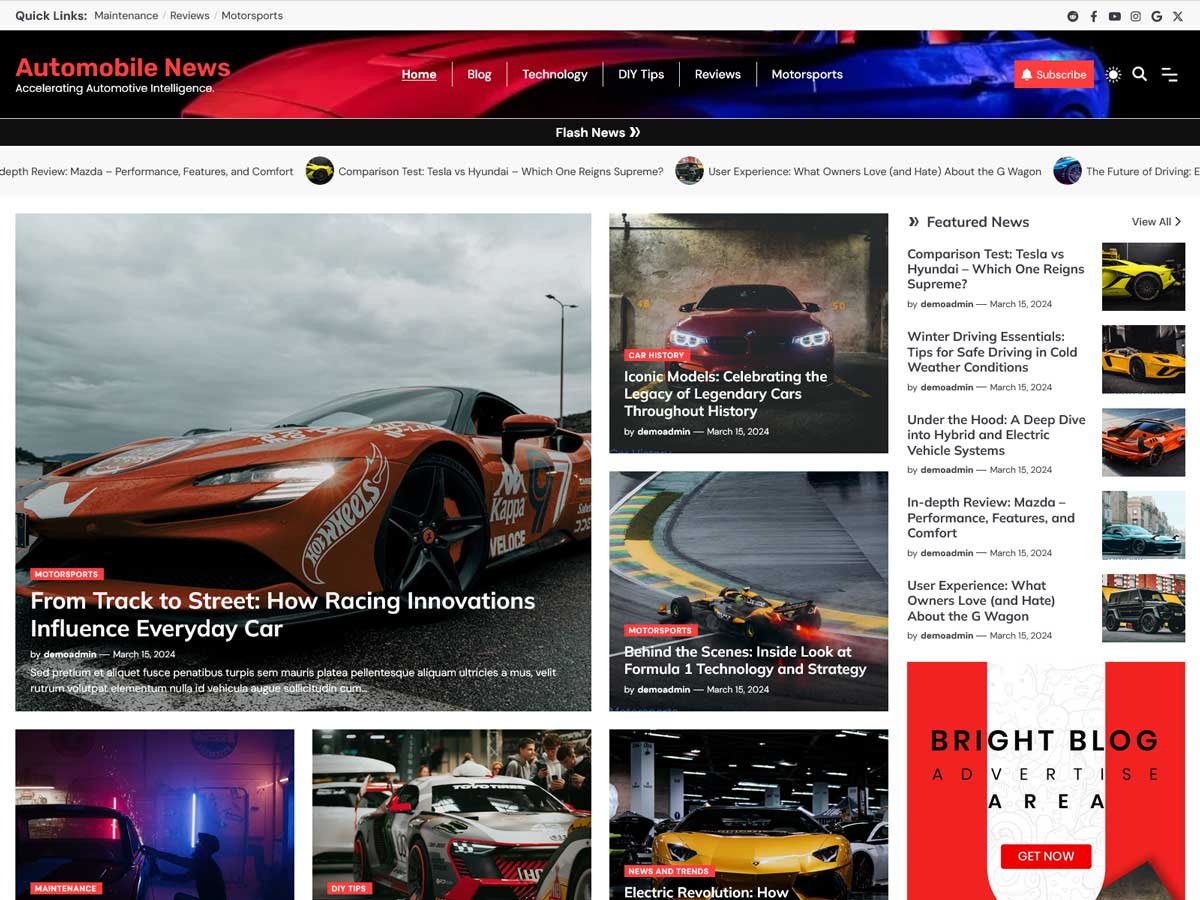The image size is (1200, 900).
Task: Expand Featured News via View All arrow
Action: pyautogui.click(x=1157, y=222)
